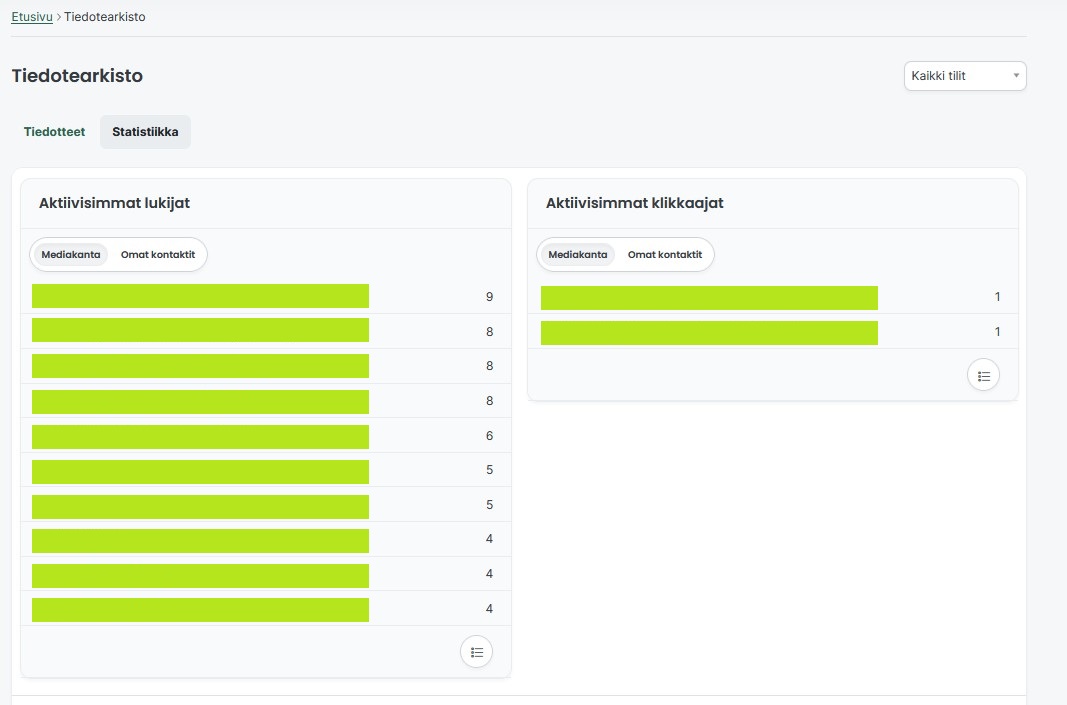This screenshot has height=705, width=1067.
Task: Click the Tiedotearkisto breadcrumb text
Action: point(105,16)
